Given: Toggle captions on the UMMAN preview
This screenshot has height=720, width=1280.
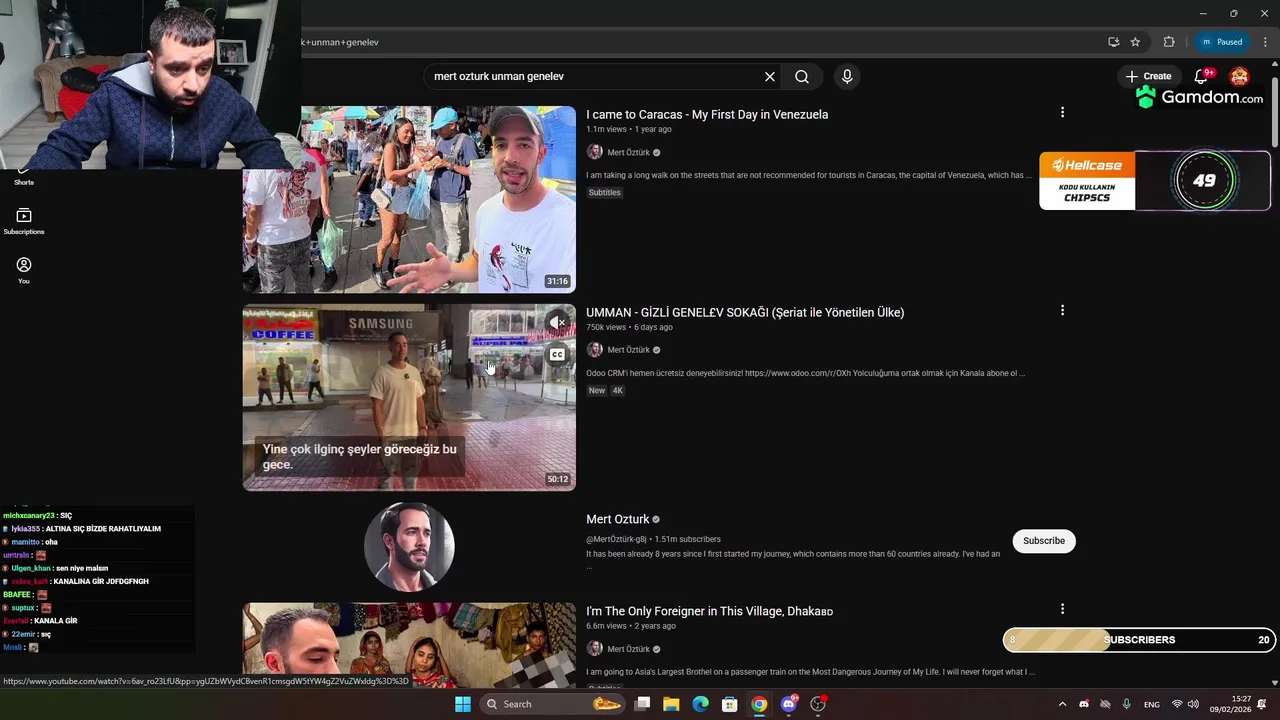Looking at the screenshot, I should (x=558, y=354).
